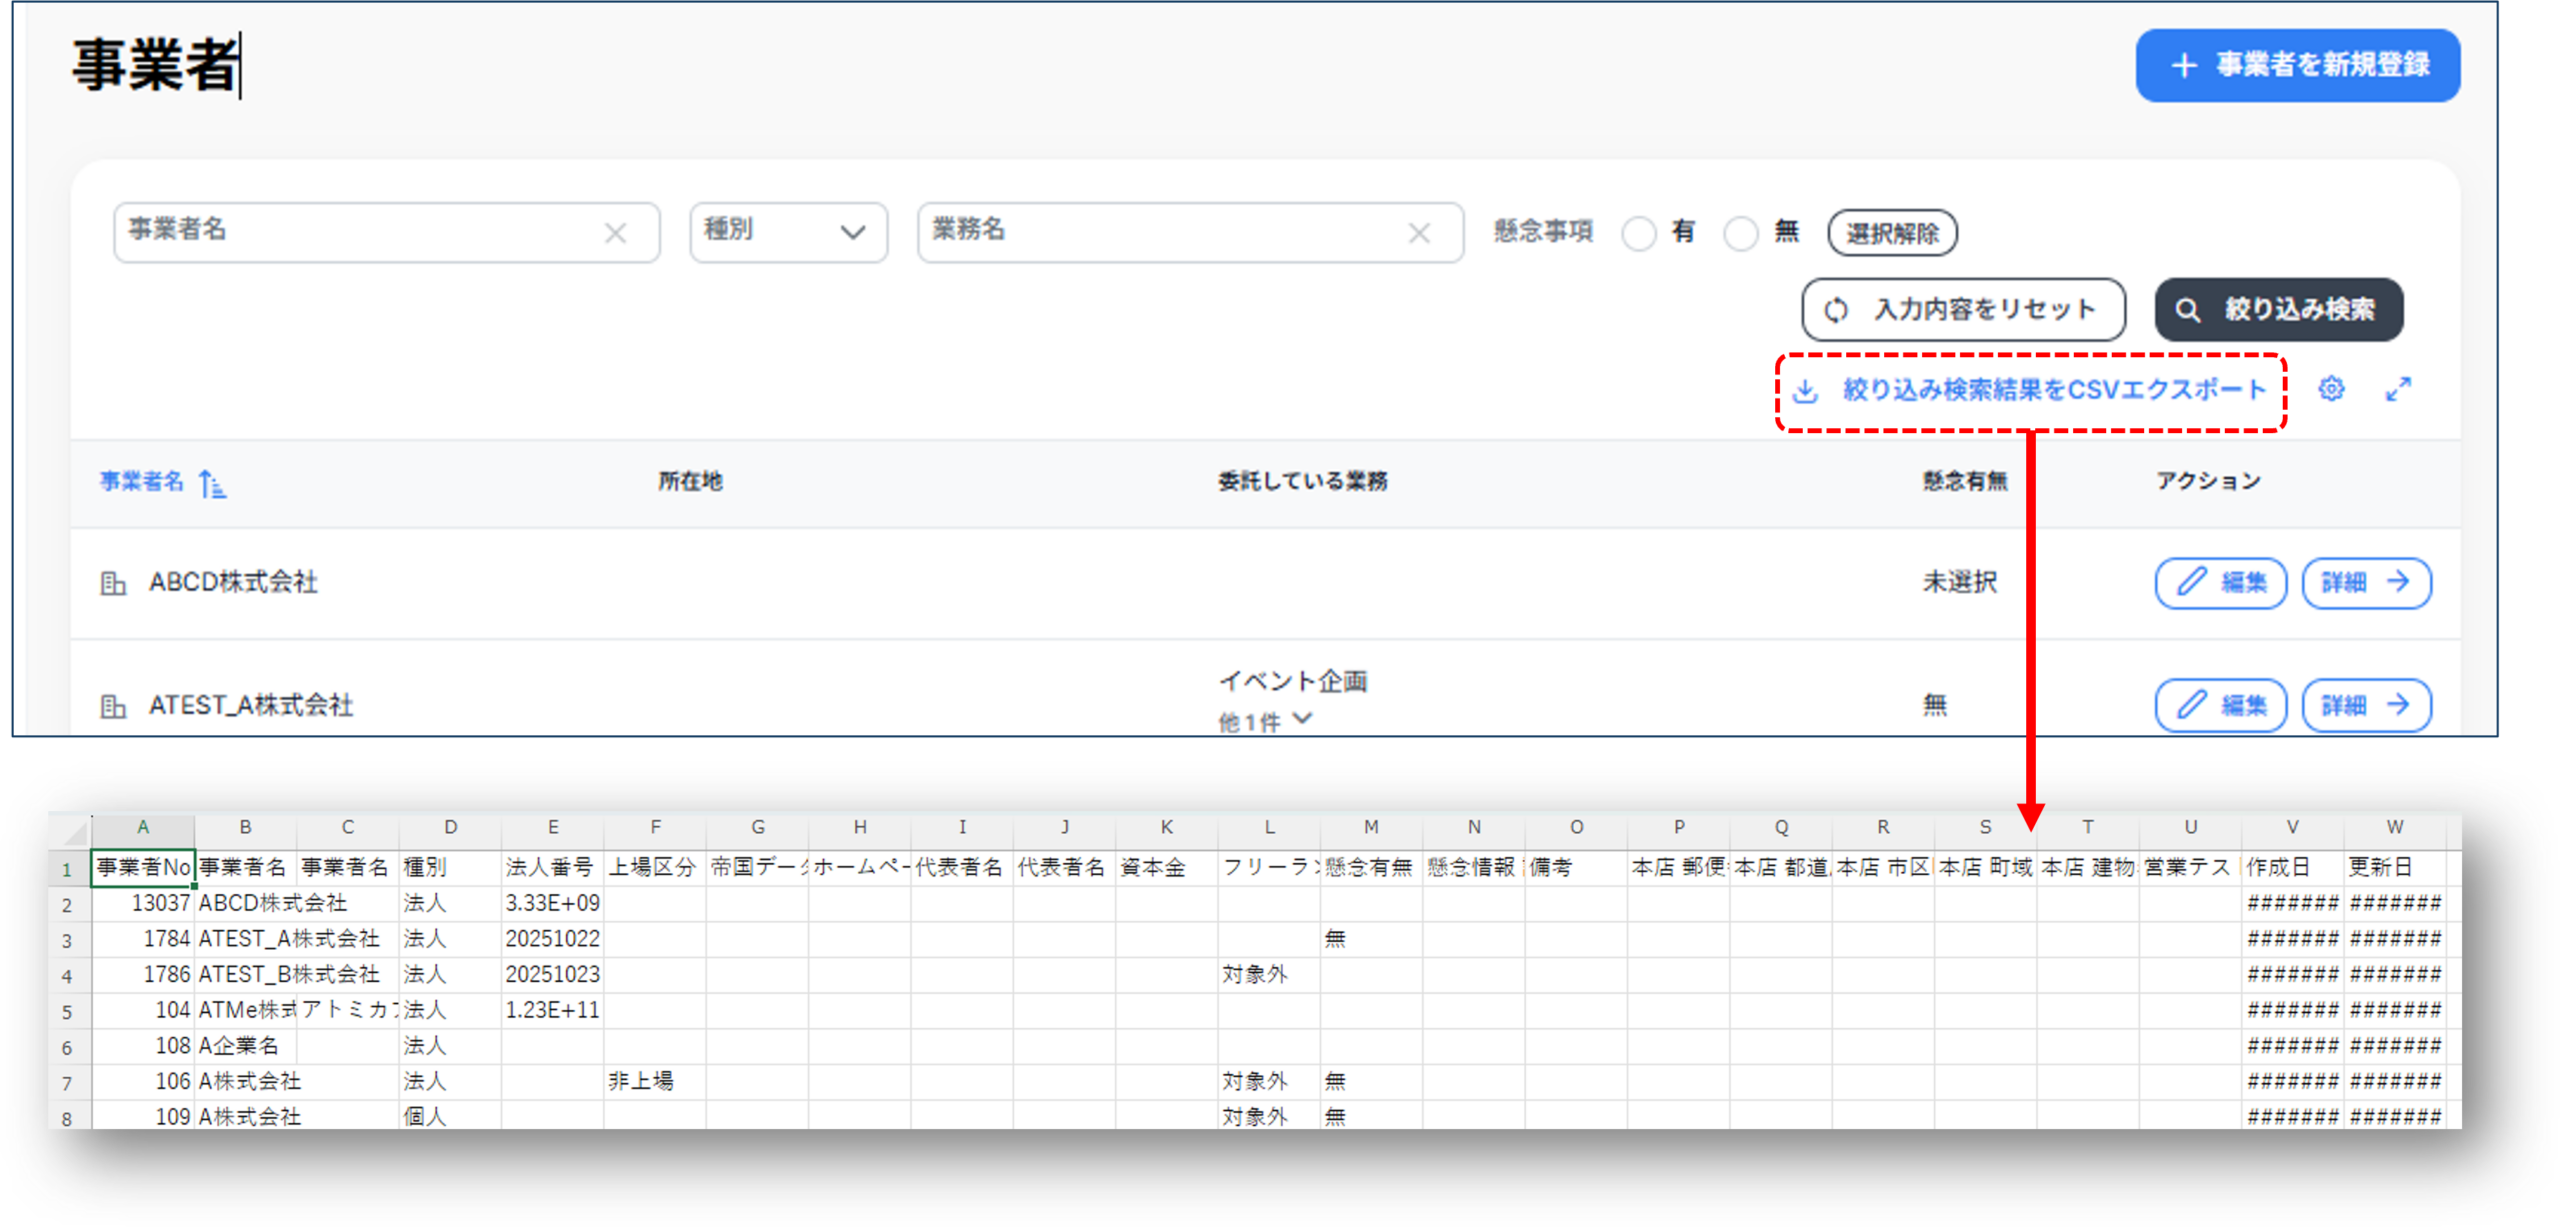This screenshot has width=2560, height=1227.
Task: Click 絞り込み検索結果をCSVエクスポート link
Action: pyautogui.click(x=2030, y=390)
